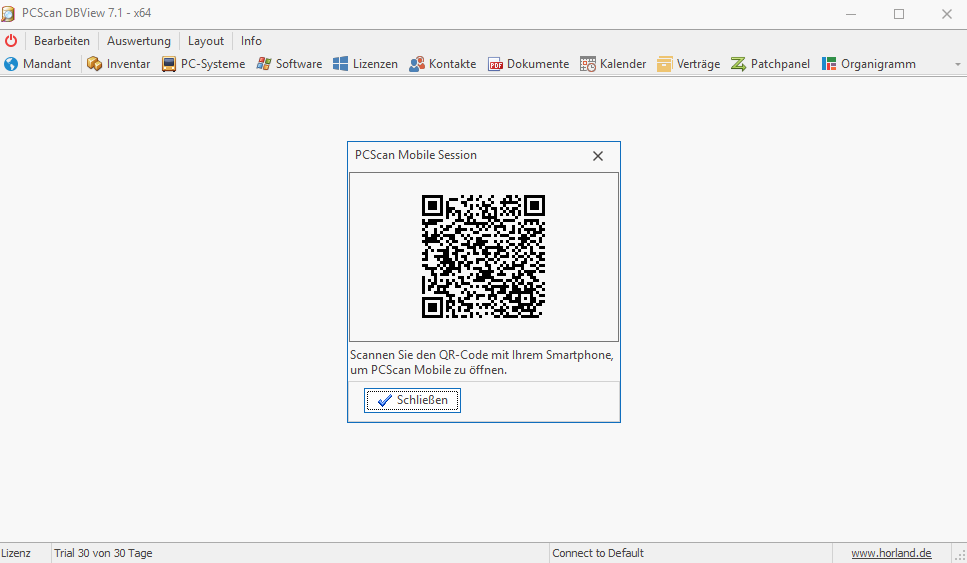The image size is (967, 563).
Task: Show the Organigramm chart
Action: tap(868, 64)
